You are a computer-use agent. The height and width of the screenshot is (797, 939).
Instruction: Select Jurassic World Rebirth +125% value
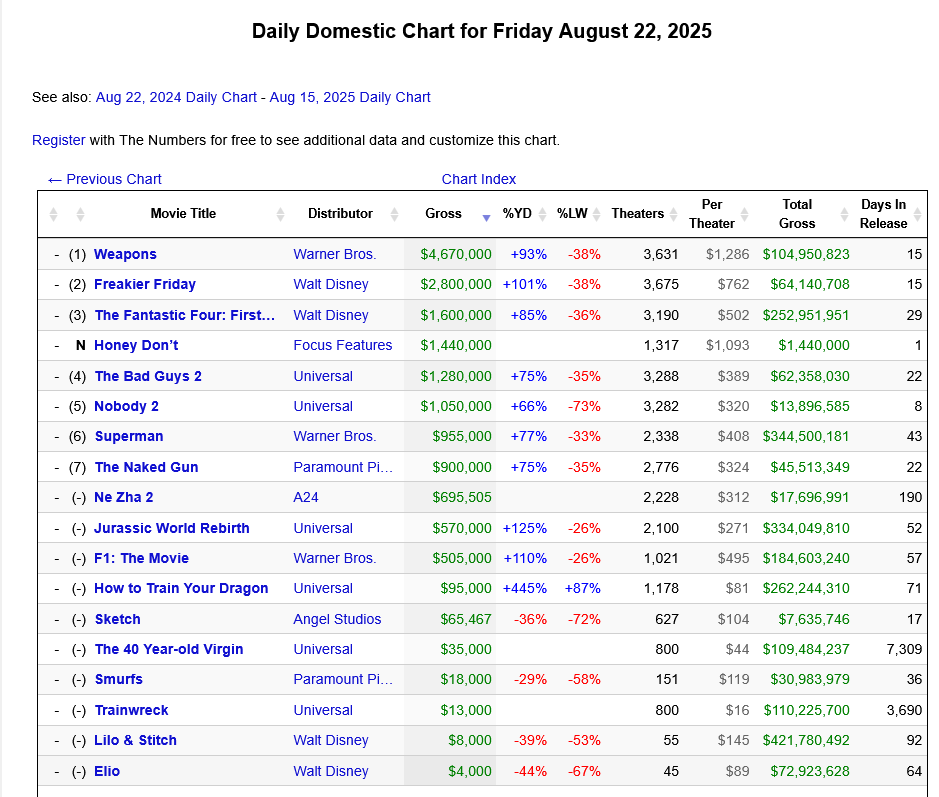click(x=525, y=528)
